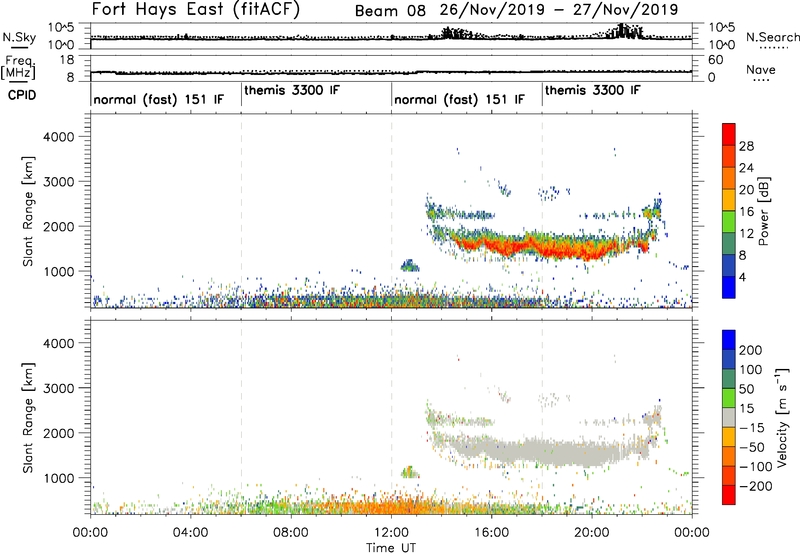Select the "N.Search" legend label

coord(773,37)
